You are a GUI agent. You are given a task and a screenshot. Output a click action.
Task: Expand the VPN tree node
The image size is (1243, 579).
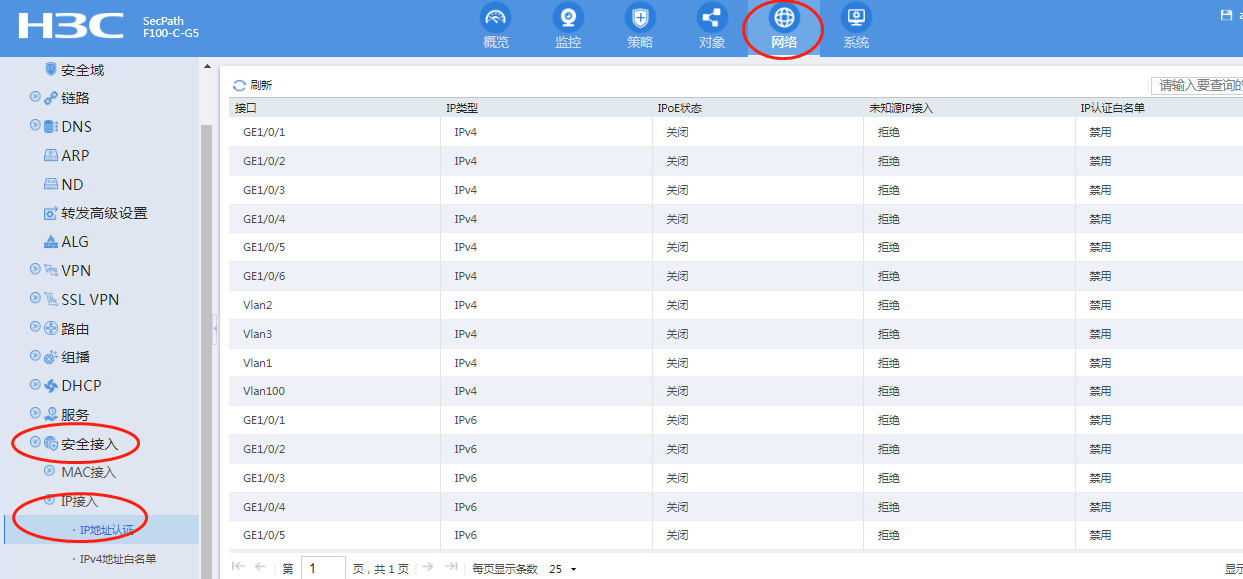click(x=35, y=270)
